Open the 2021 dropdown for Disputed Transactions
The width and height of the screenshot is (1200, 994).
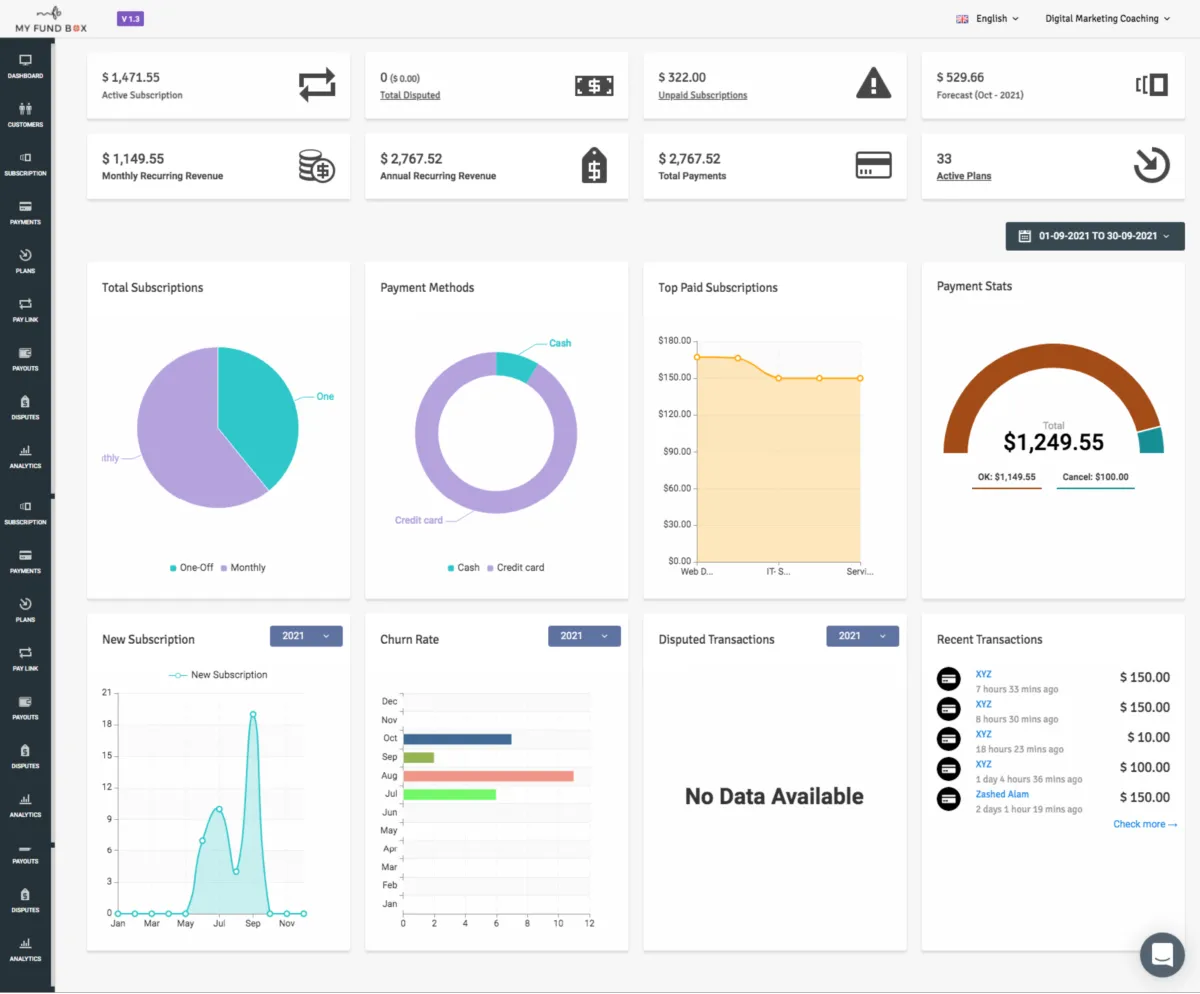pyautogui.click(x=862, y=636)
